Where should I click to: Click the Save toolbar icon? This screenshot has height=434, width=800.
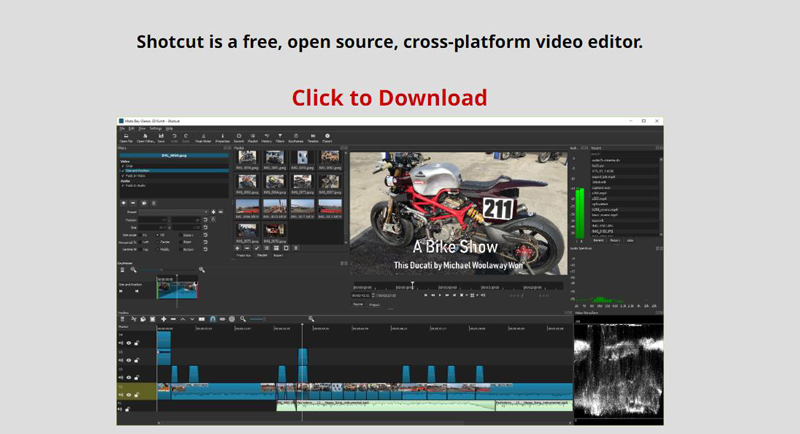(161, 138)
